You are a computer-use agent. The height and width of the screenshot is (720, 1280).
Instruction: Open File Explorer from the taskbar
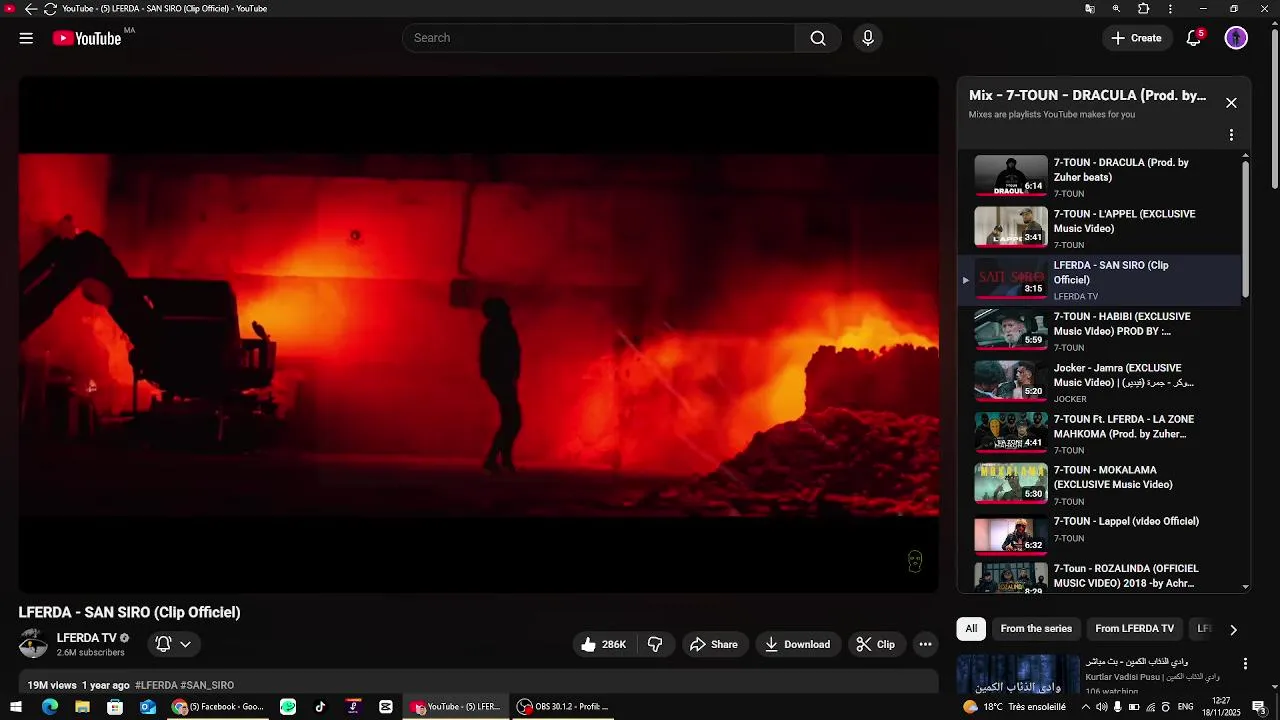[x=82, y=707]
